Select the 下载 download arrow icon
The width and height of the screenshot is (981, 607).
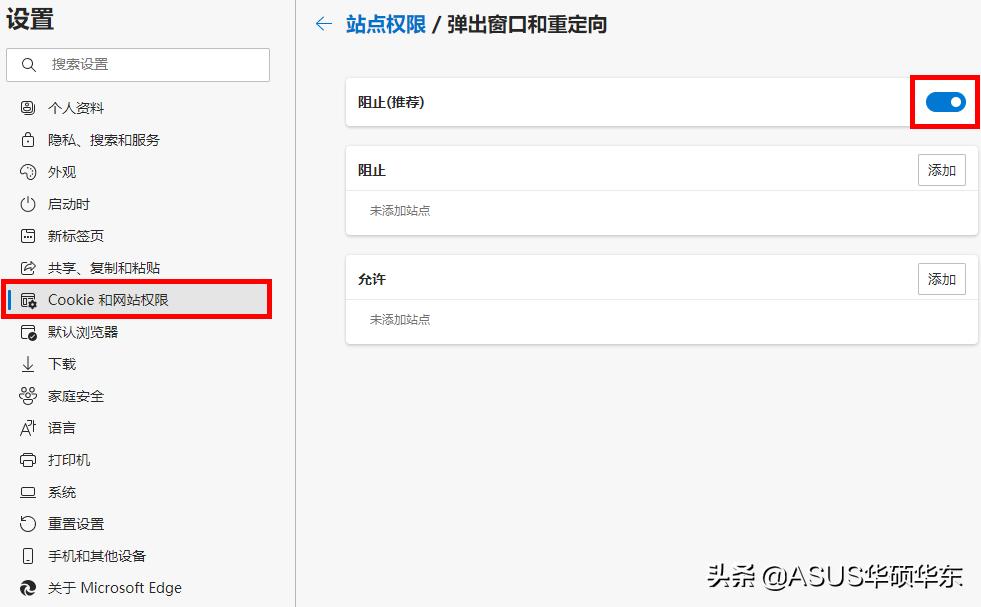(30, 363)
